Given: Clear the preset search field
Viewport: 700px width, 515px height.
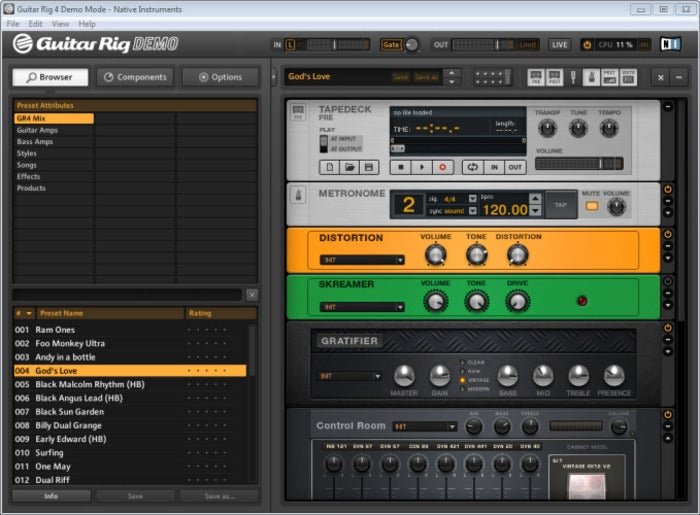Looking at the screenshot, I should [x=252, y=295].
